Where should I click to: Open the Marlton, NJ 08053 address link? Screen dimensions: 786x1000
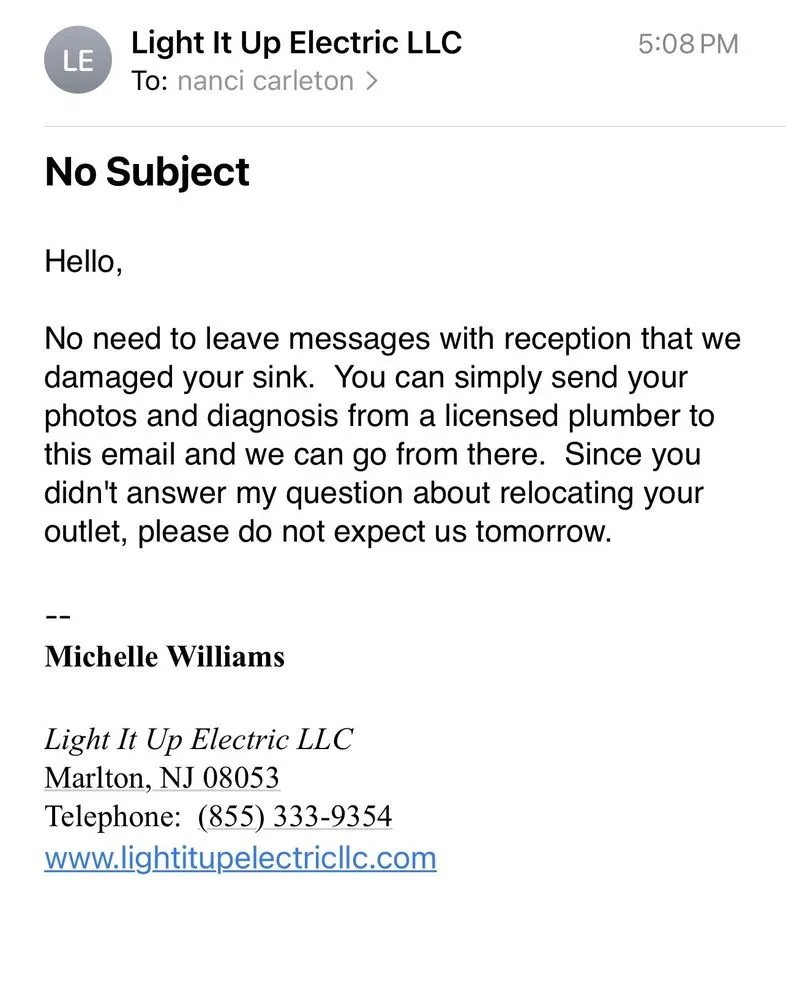point(162,778)
